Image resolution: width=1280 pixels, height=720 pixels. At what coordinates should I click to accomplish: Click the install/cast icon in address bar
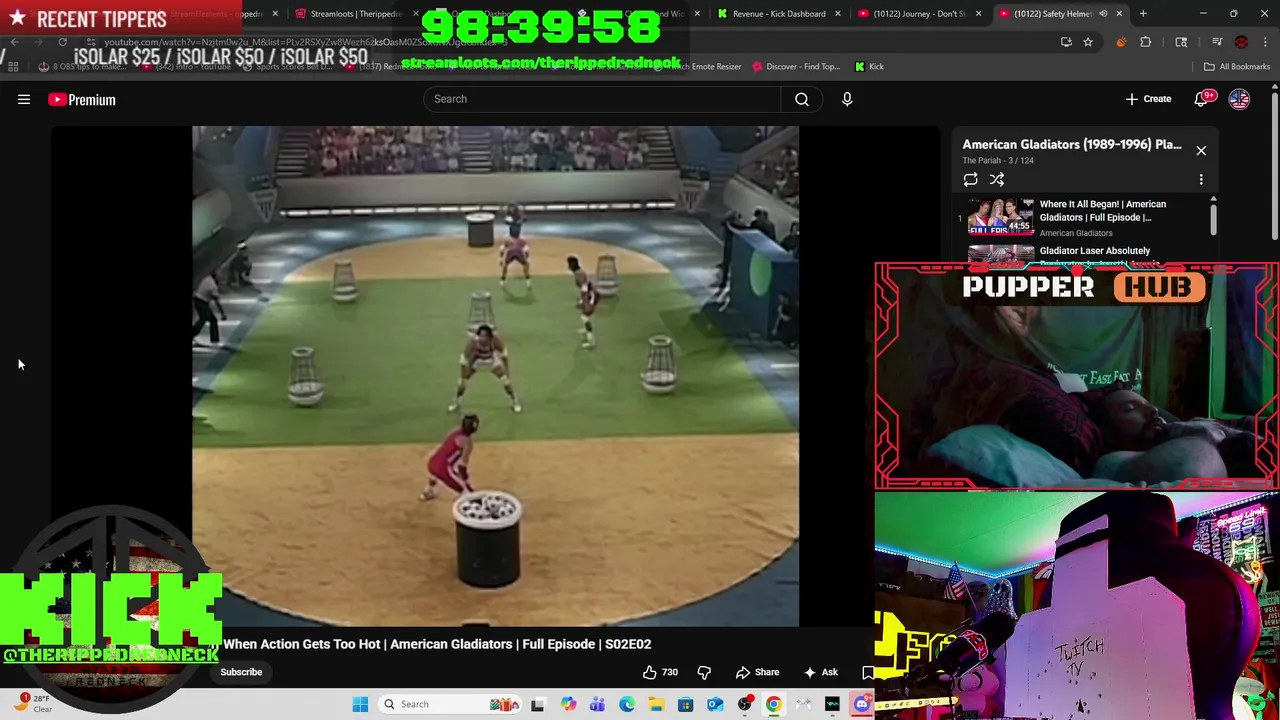click(x=1066, y=42)
